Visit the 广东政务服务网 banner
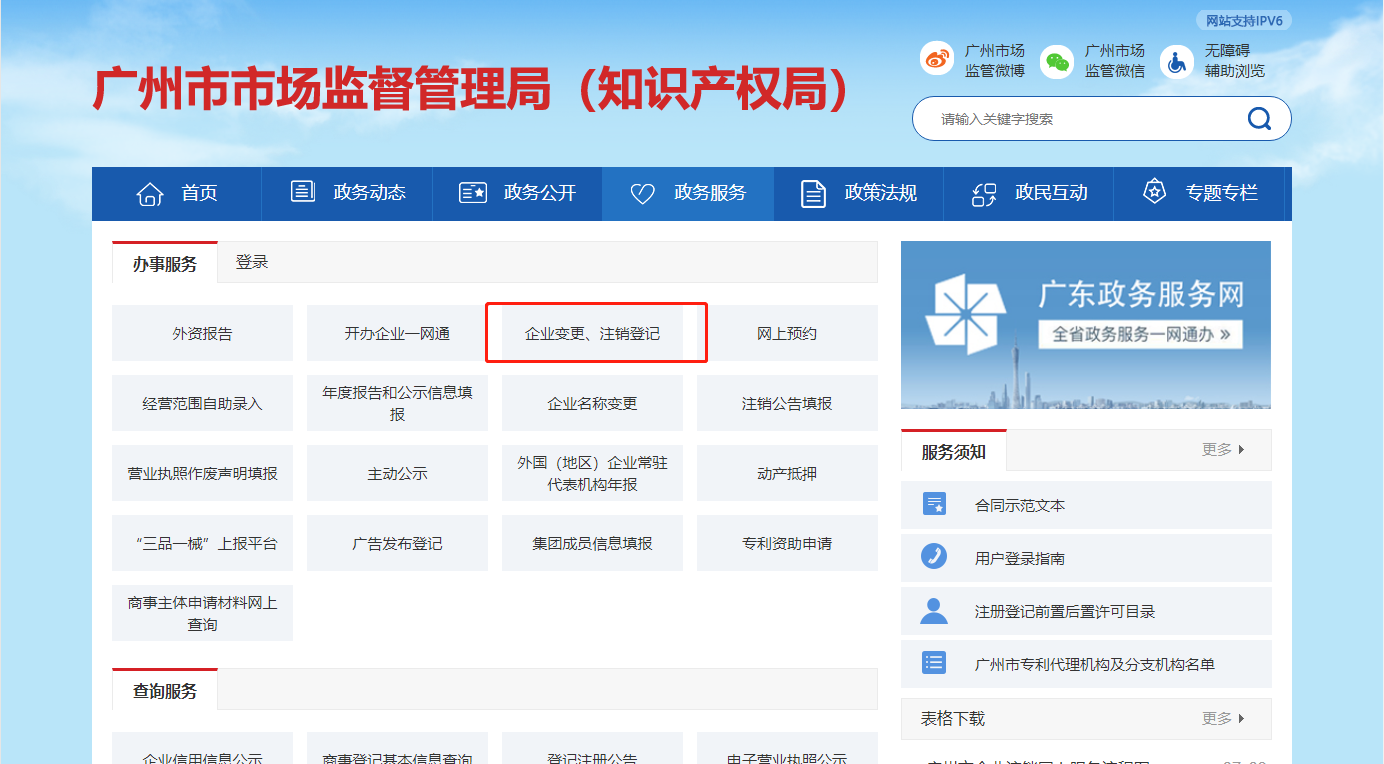 [x=1085, y=323]
